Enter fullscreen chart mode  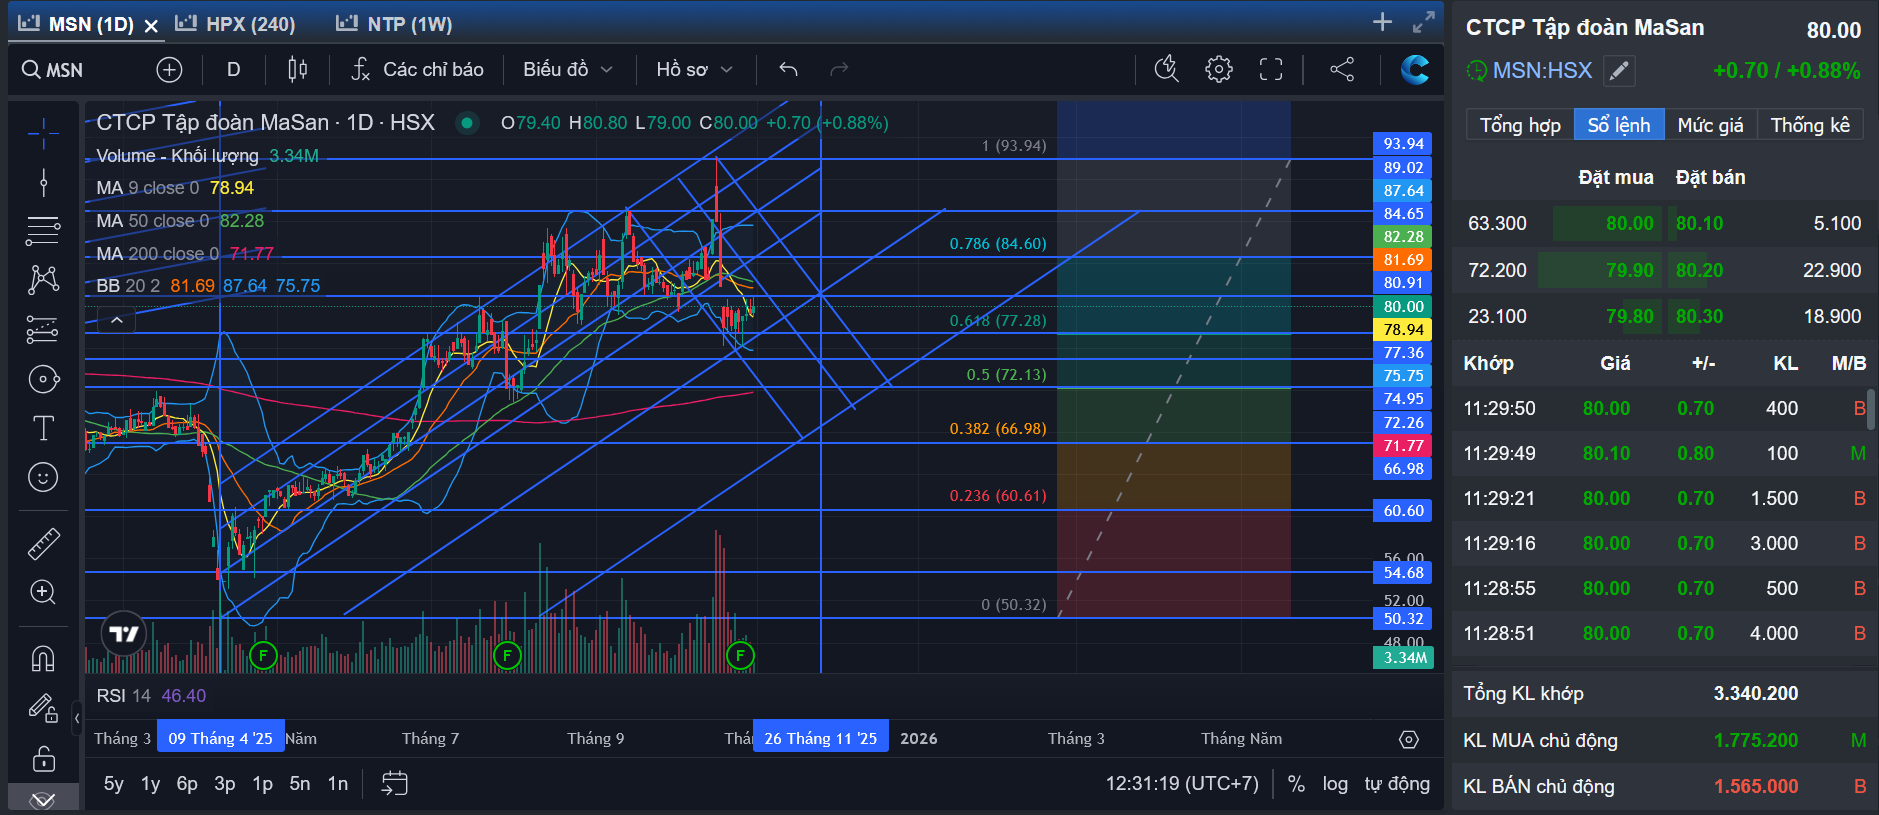(x=1271, y=69)
